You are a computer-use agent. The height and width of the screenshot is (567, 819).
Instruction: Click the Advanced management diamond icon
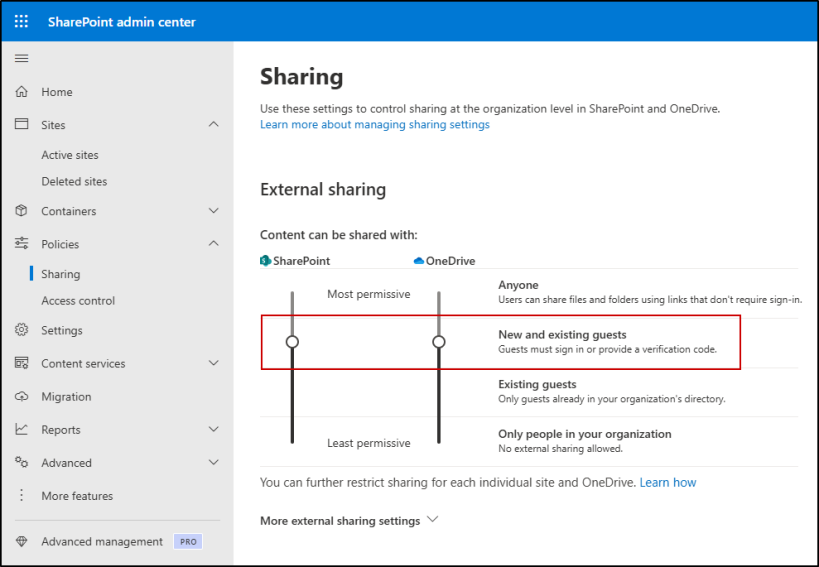(21, 541)
